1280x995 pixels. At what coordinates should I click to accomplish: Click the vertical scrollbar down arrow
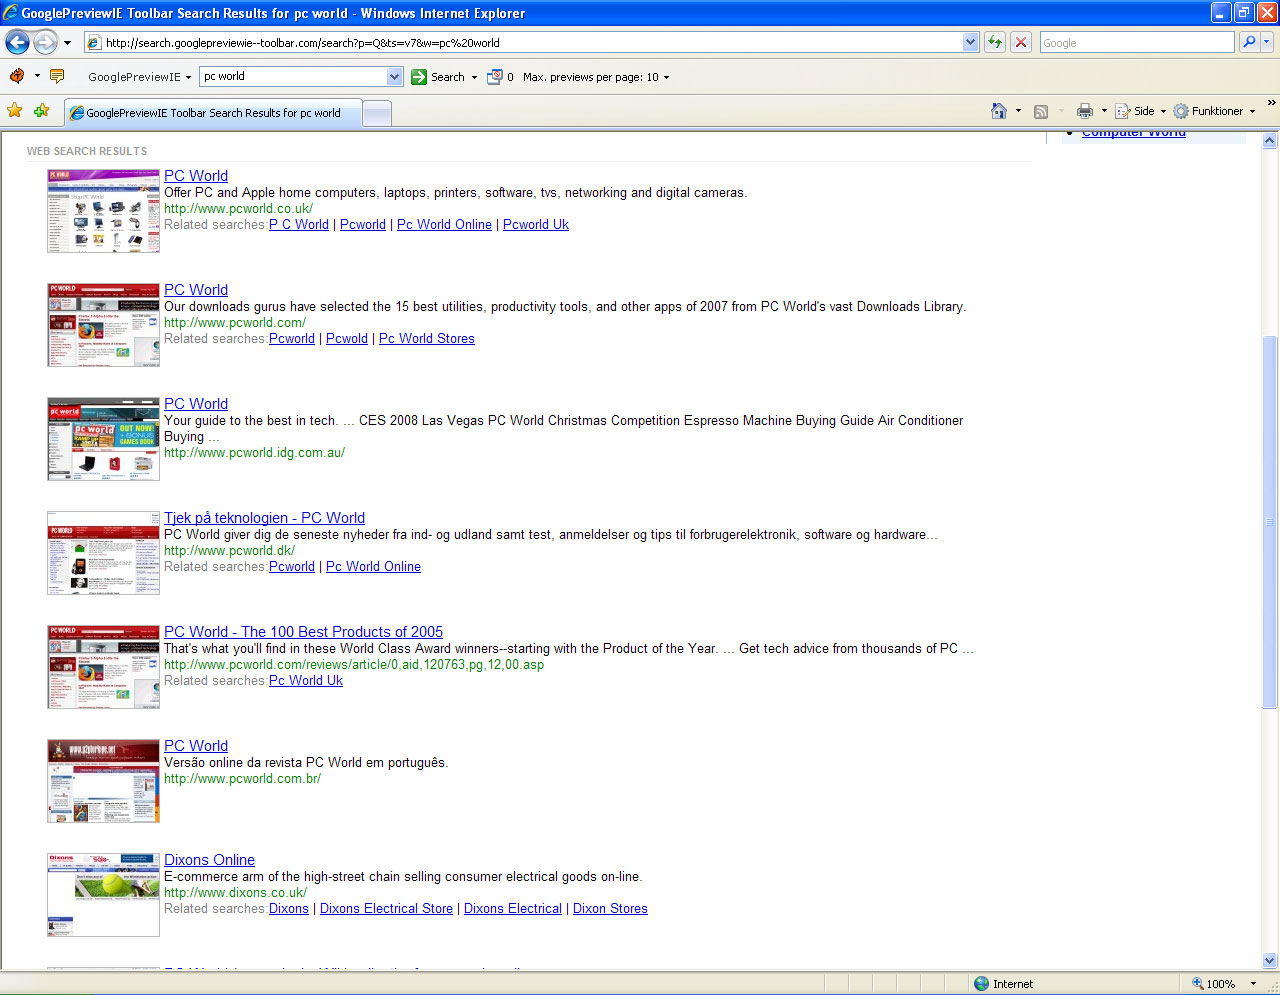click(1270, 961)
